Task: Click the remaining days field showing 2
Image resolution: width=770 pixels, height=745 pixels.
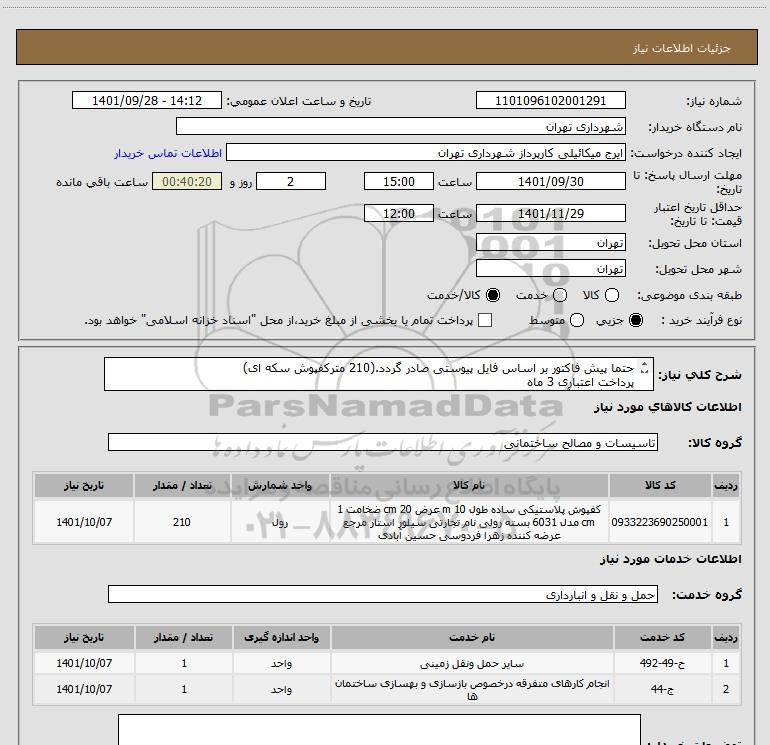Action: (x=291, y=181)
